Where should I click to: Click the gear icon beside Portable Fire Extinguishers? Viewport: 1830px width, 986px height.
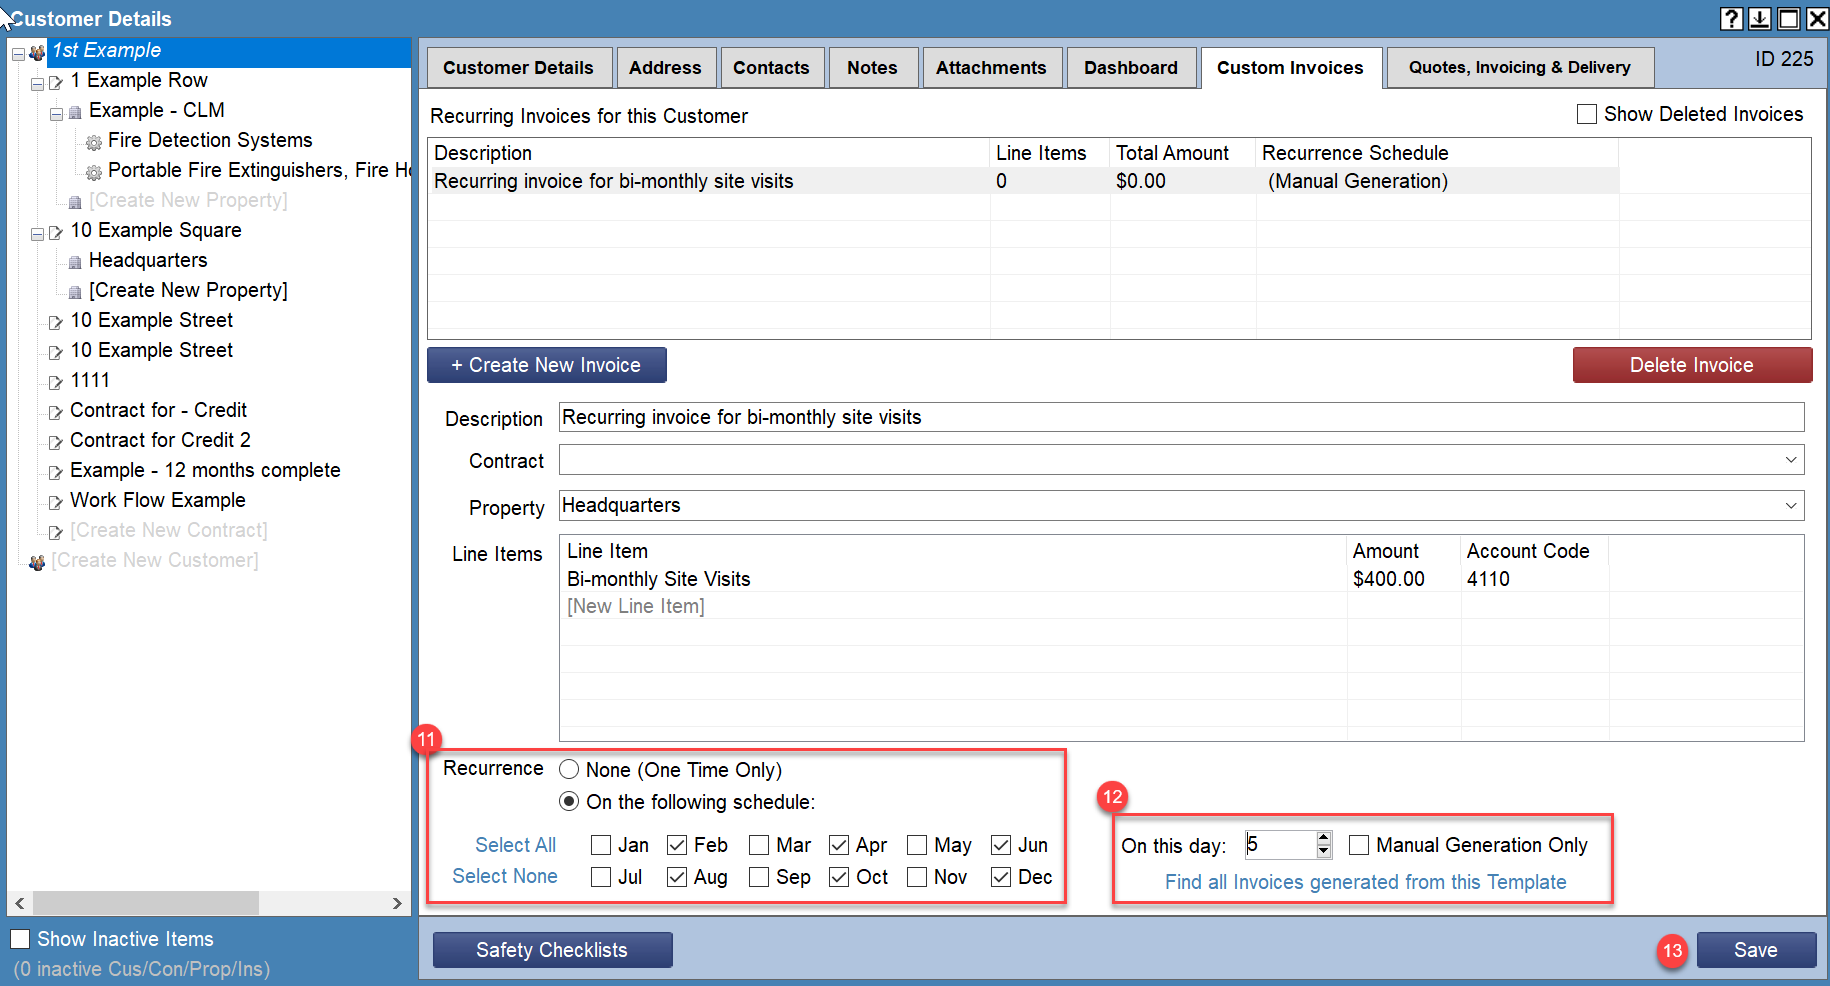coord(94,171)
